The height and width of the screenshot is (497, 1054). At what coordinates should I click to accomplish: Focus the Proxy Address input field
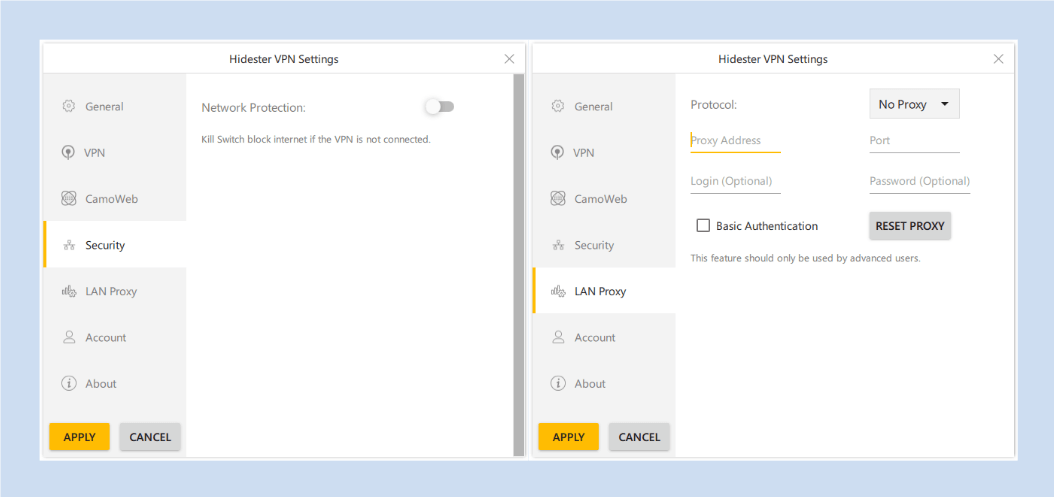[735, 141]
